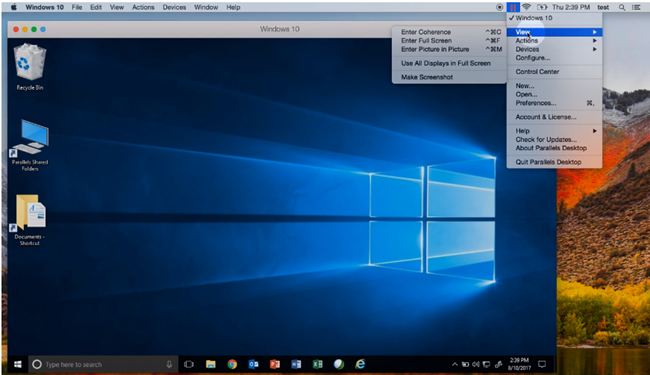The image size is (650, 375).
Task: Click the network icon in Windows tray
Action: pos(487,365)
